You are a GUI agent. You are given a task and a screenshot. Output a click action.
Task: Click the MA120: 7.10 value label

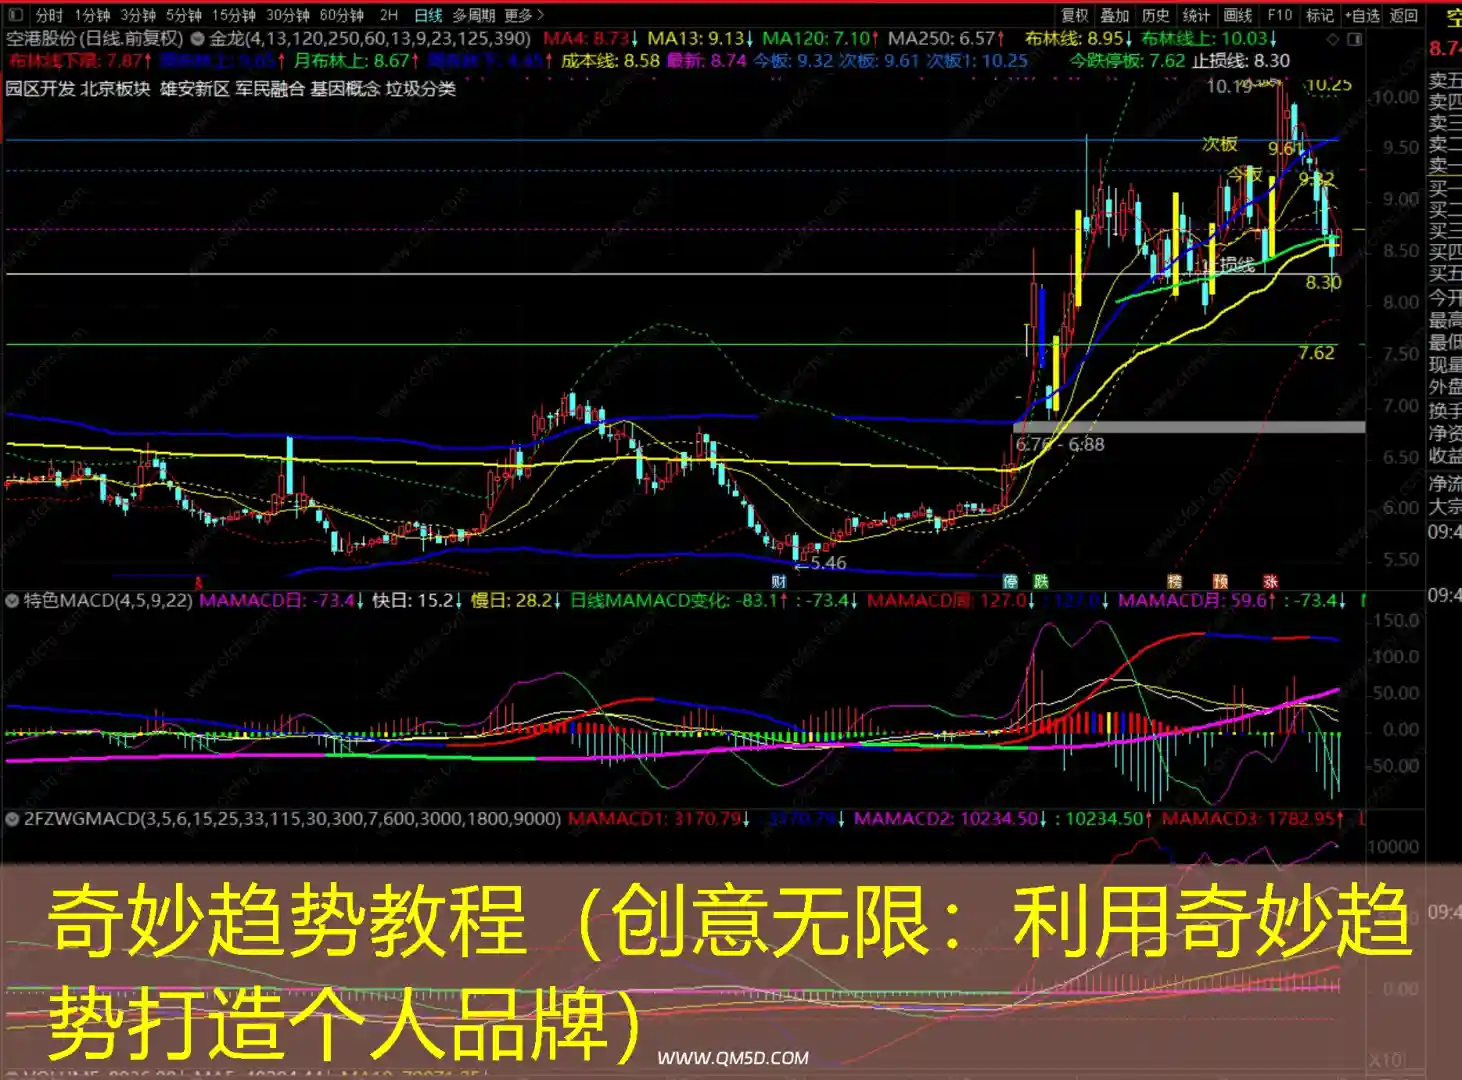coord(820,38)
